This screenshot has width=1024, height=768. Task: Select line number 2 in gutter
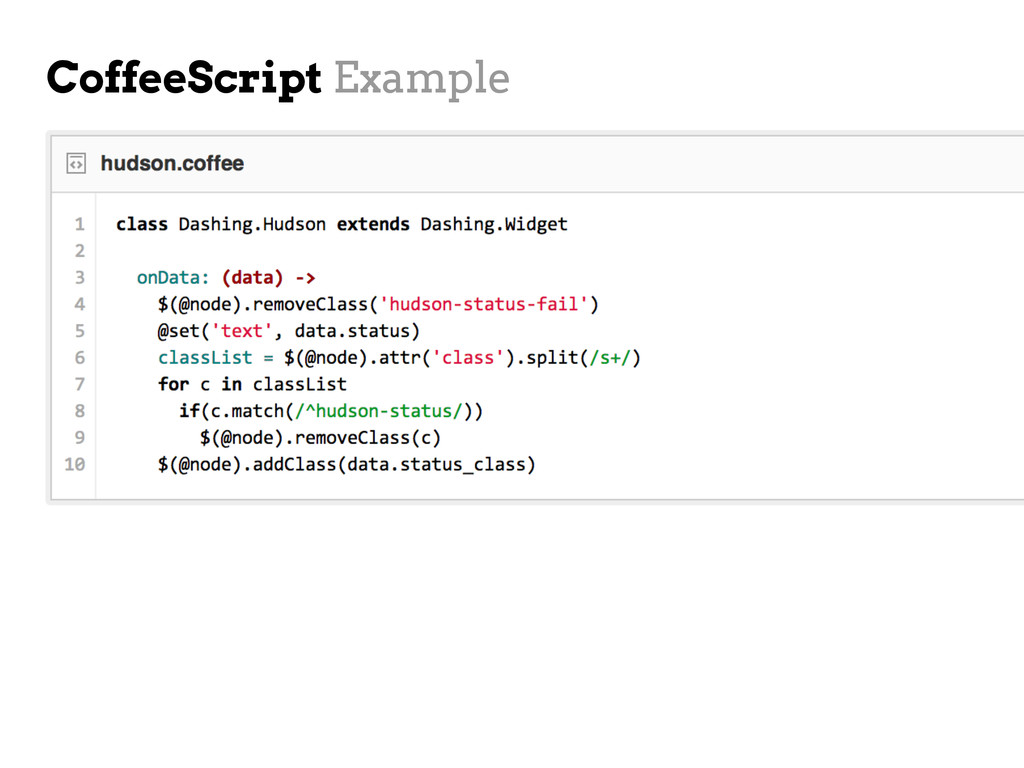[80, 251]
